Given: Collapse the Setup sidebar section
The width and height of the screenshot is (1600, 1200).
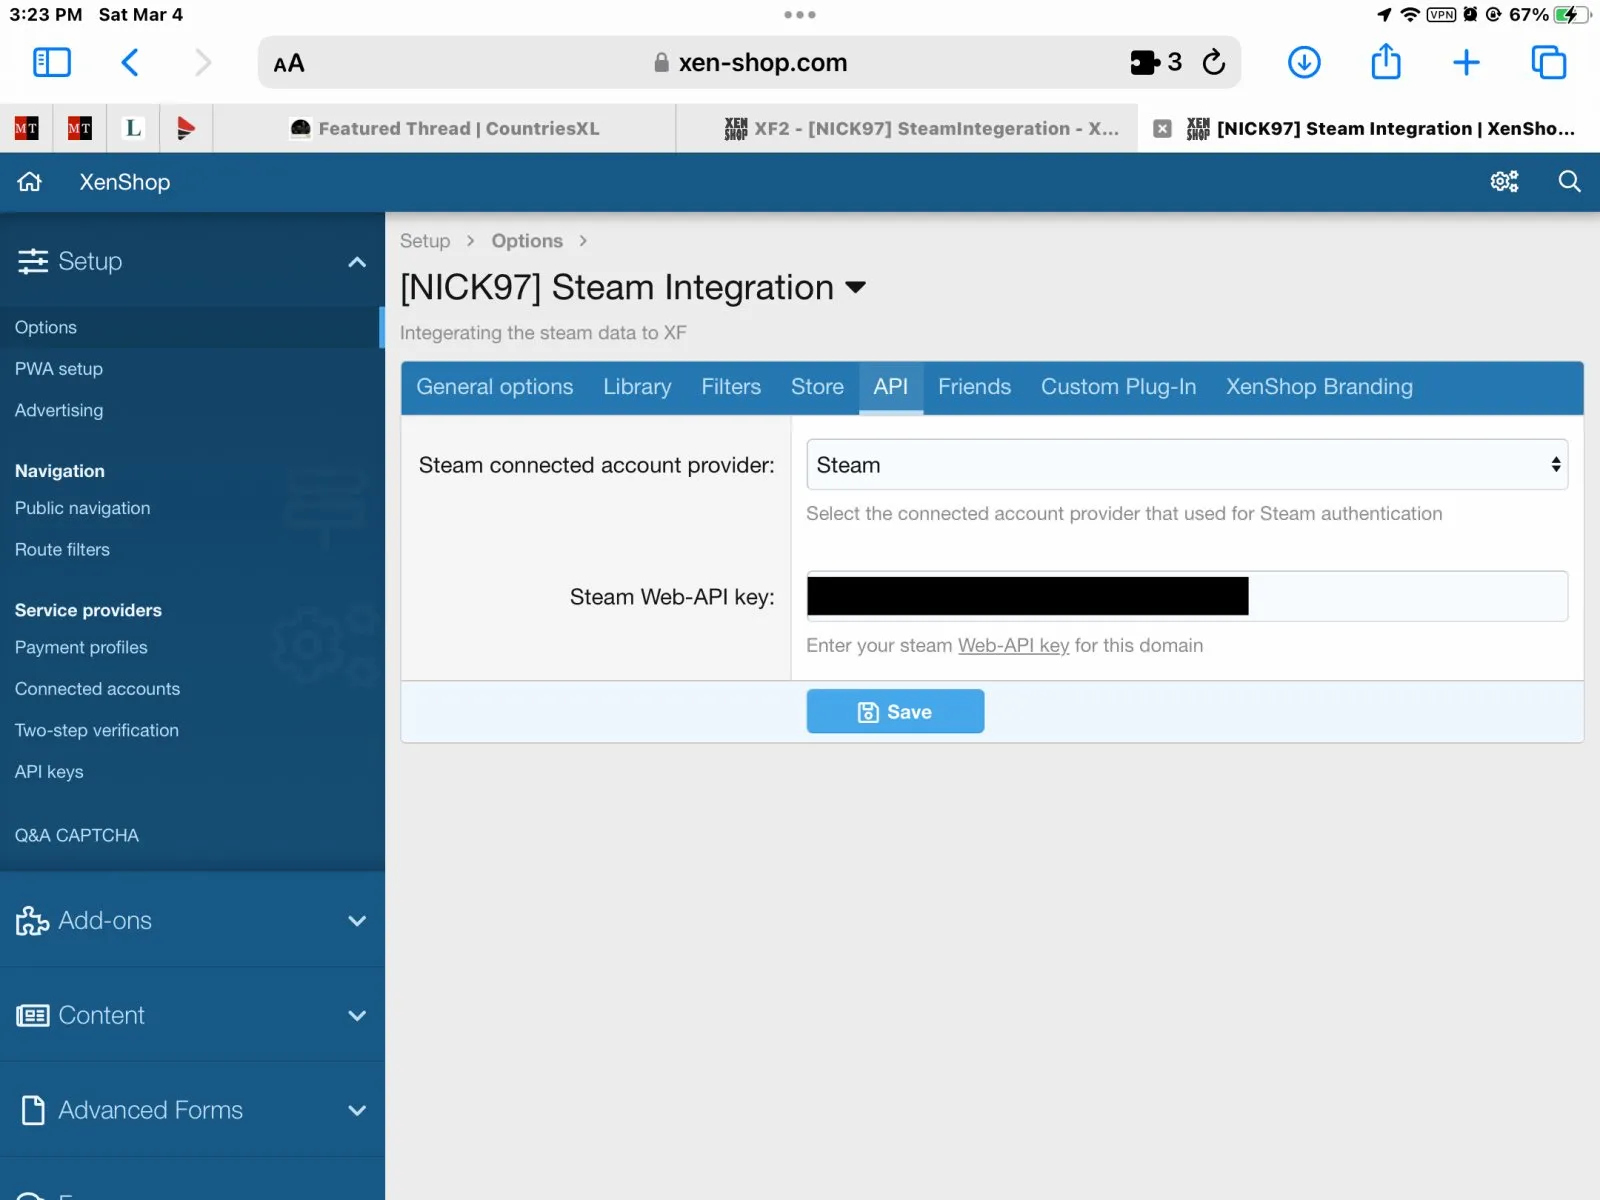Looking at the screenshot, I should click(x=356, y=262).
